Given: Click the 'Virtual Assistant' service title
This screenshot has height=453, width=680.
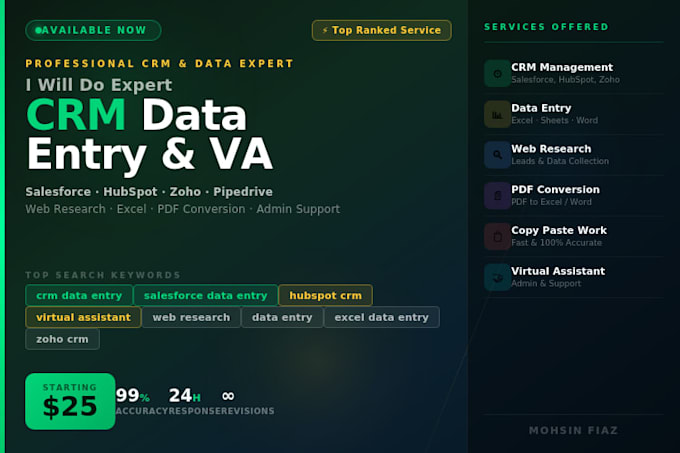Looking at the screenshot, I should click(x=558, y=271).
